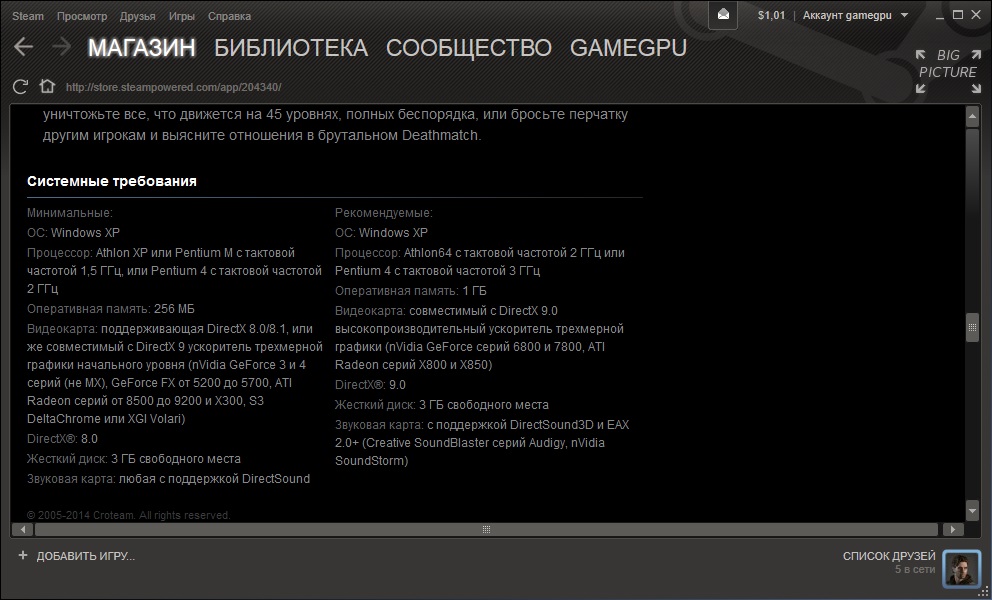This screenshot has height=600, width=992.
Task: Maximize the Steam window
Action: (958, 15)
